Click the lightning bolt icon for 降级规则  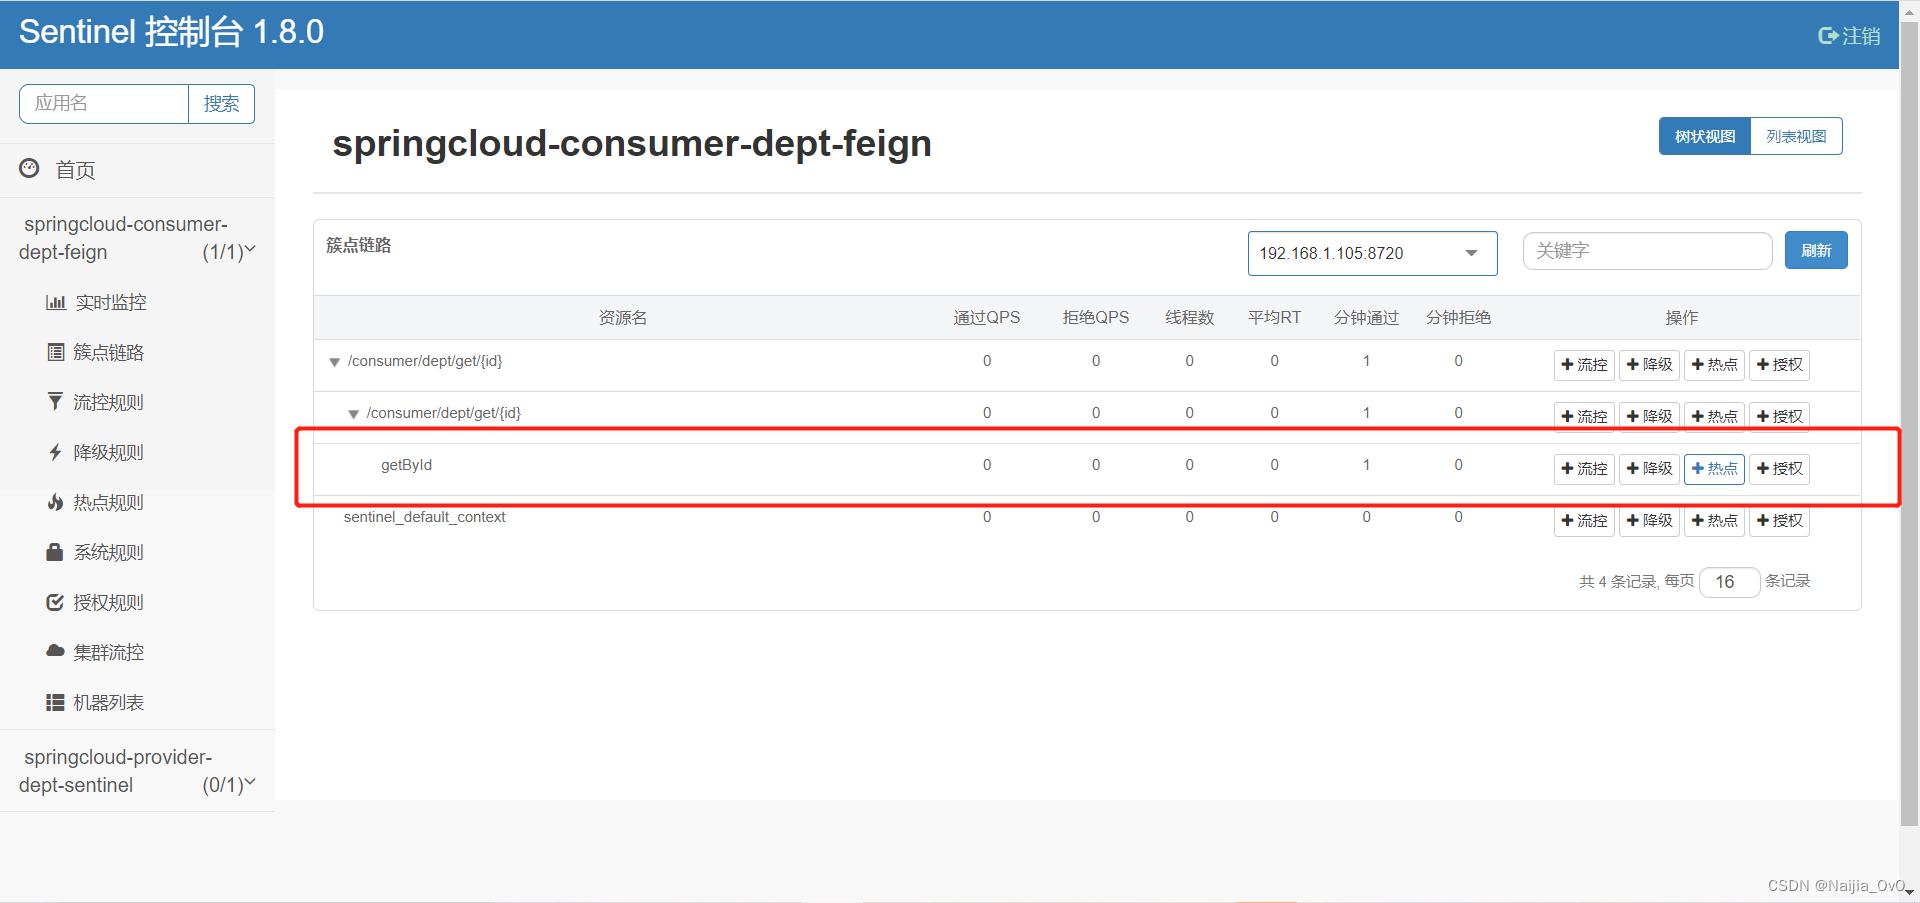coord(55,452)
